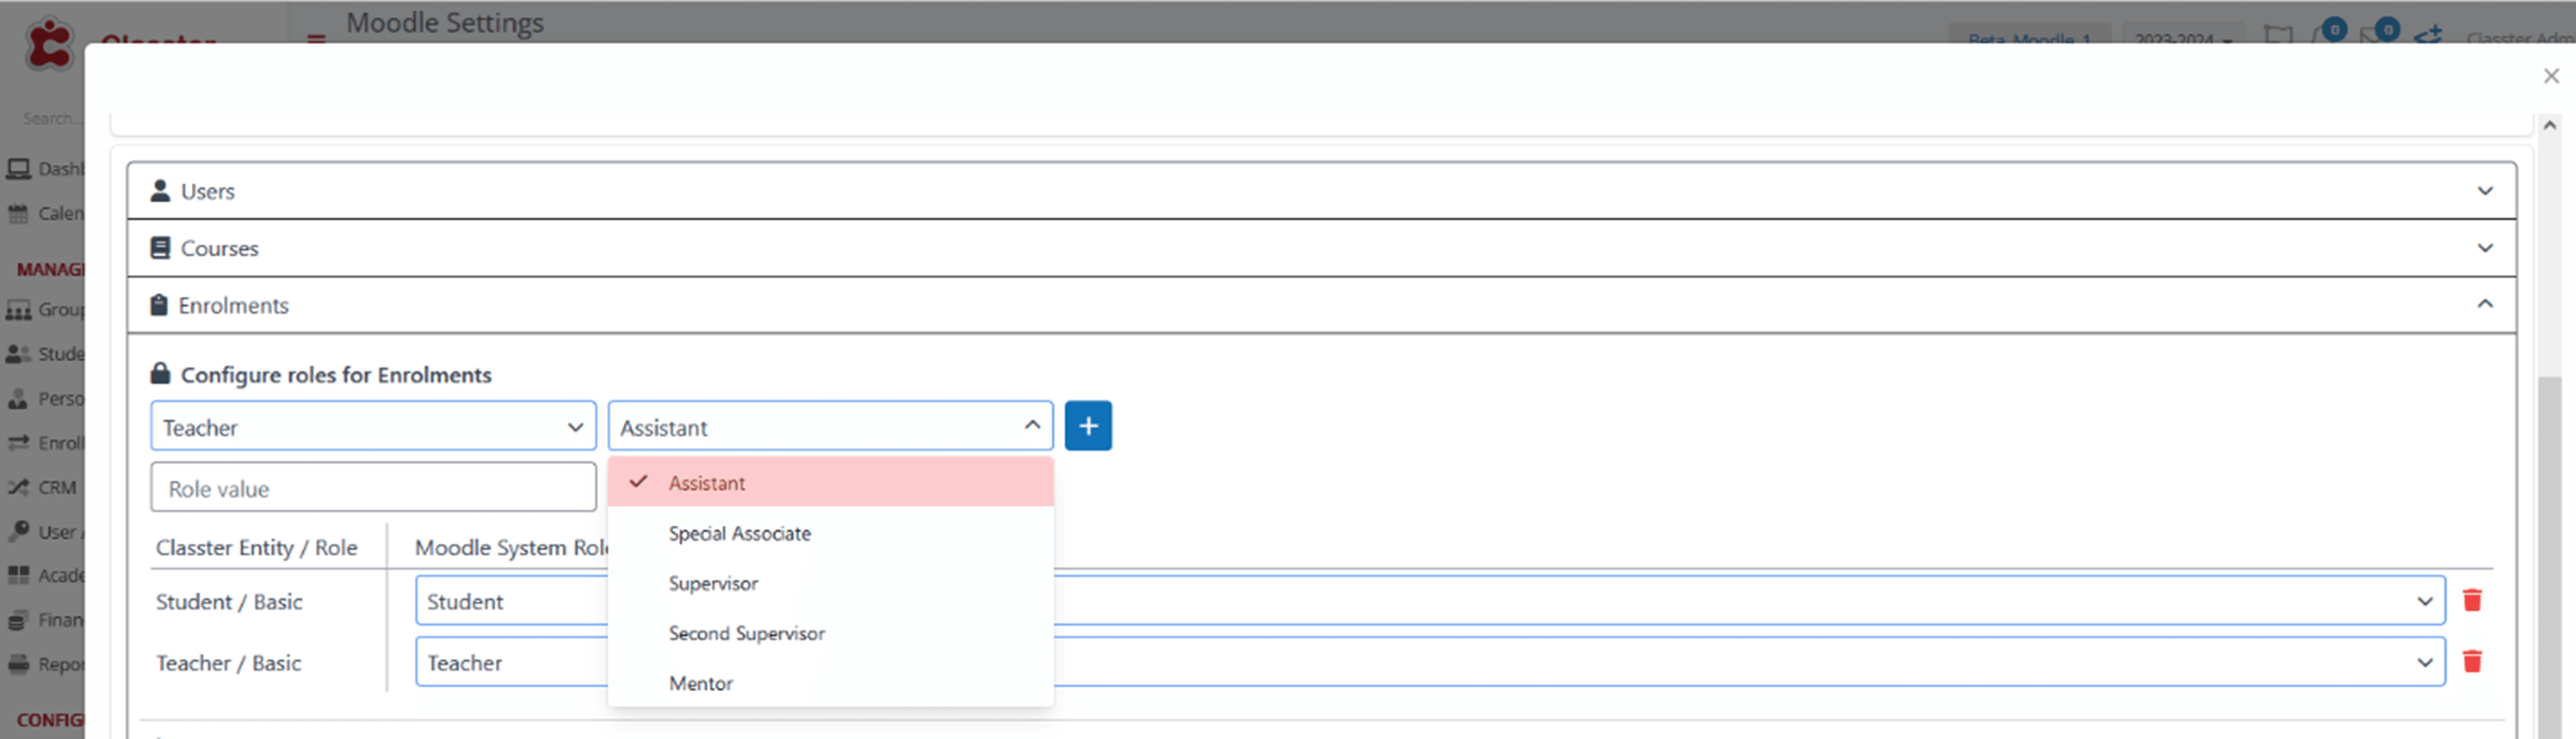Open the Students sidebar icon

click(18, 354)
